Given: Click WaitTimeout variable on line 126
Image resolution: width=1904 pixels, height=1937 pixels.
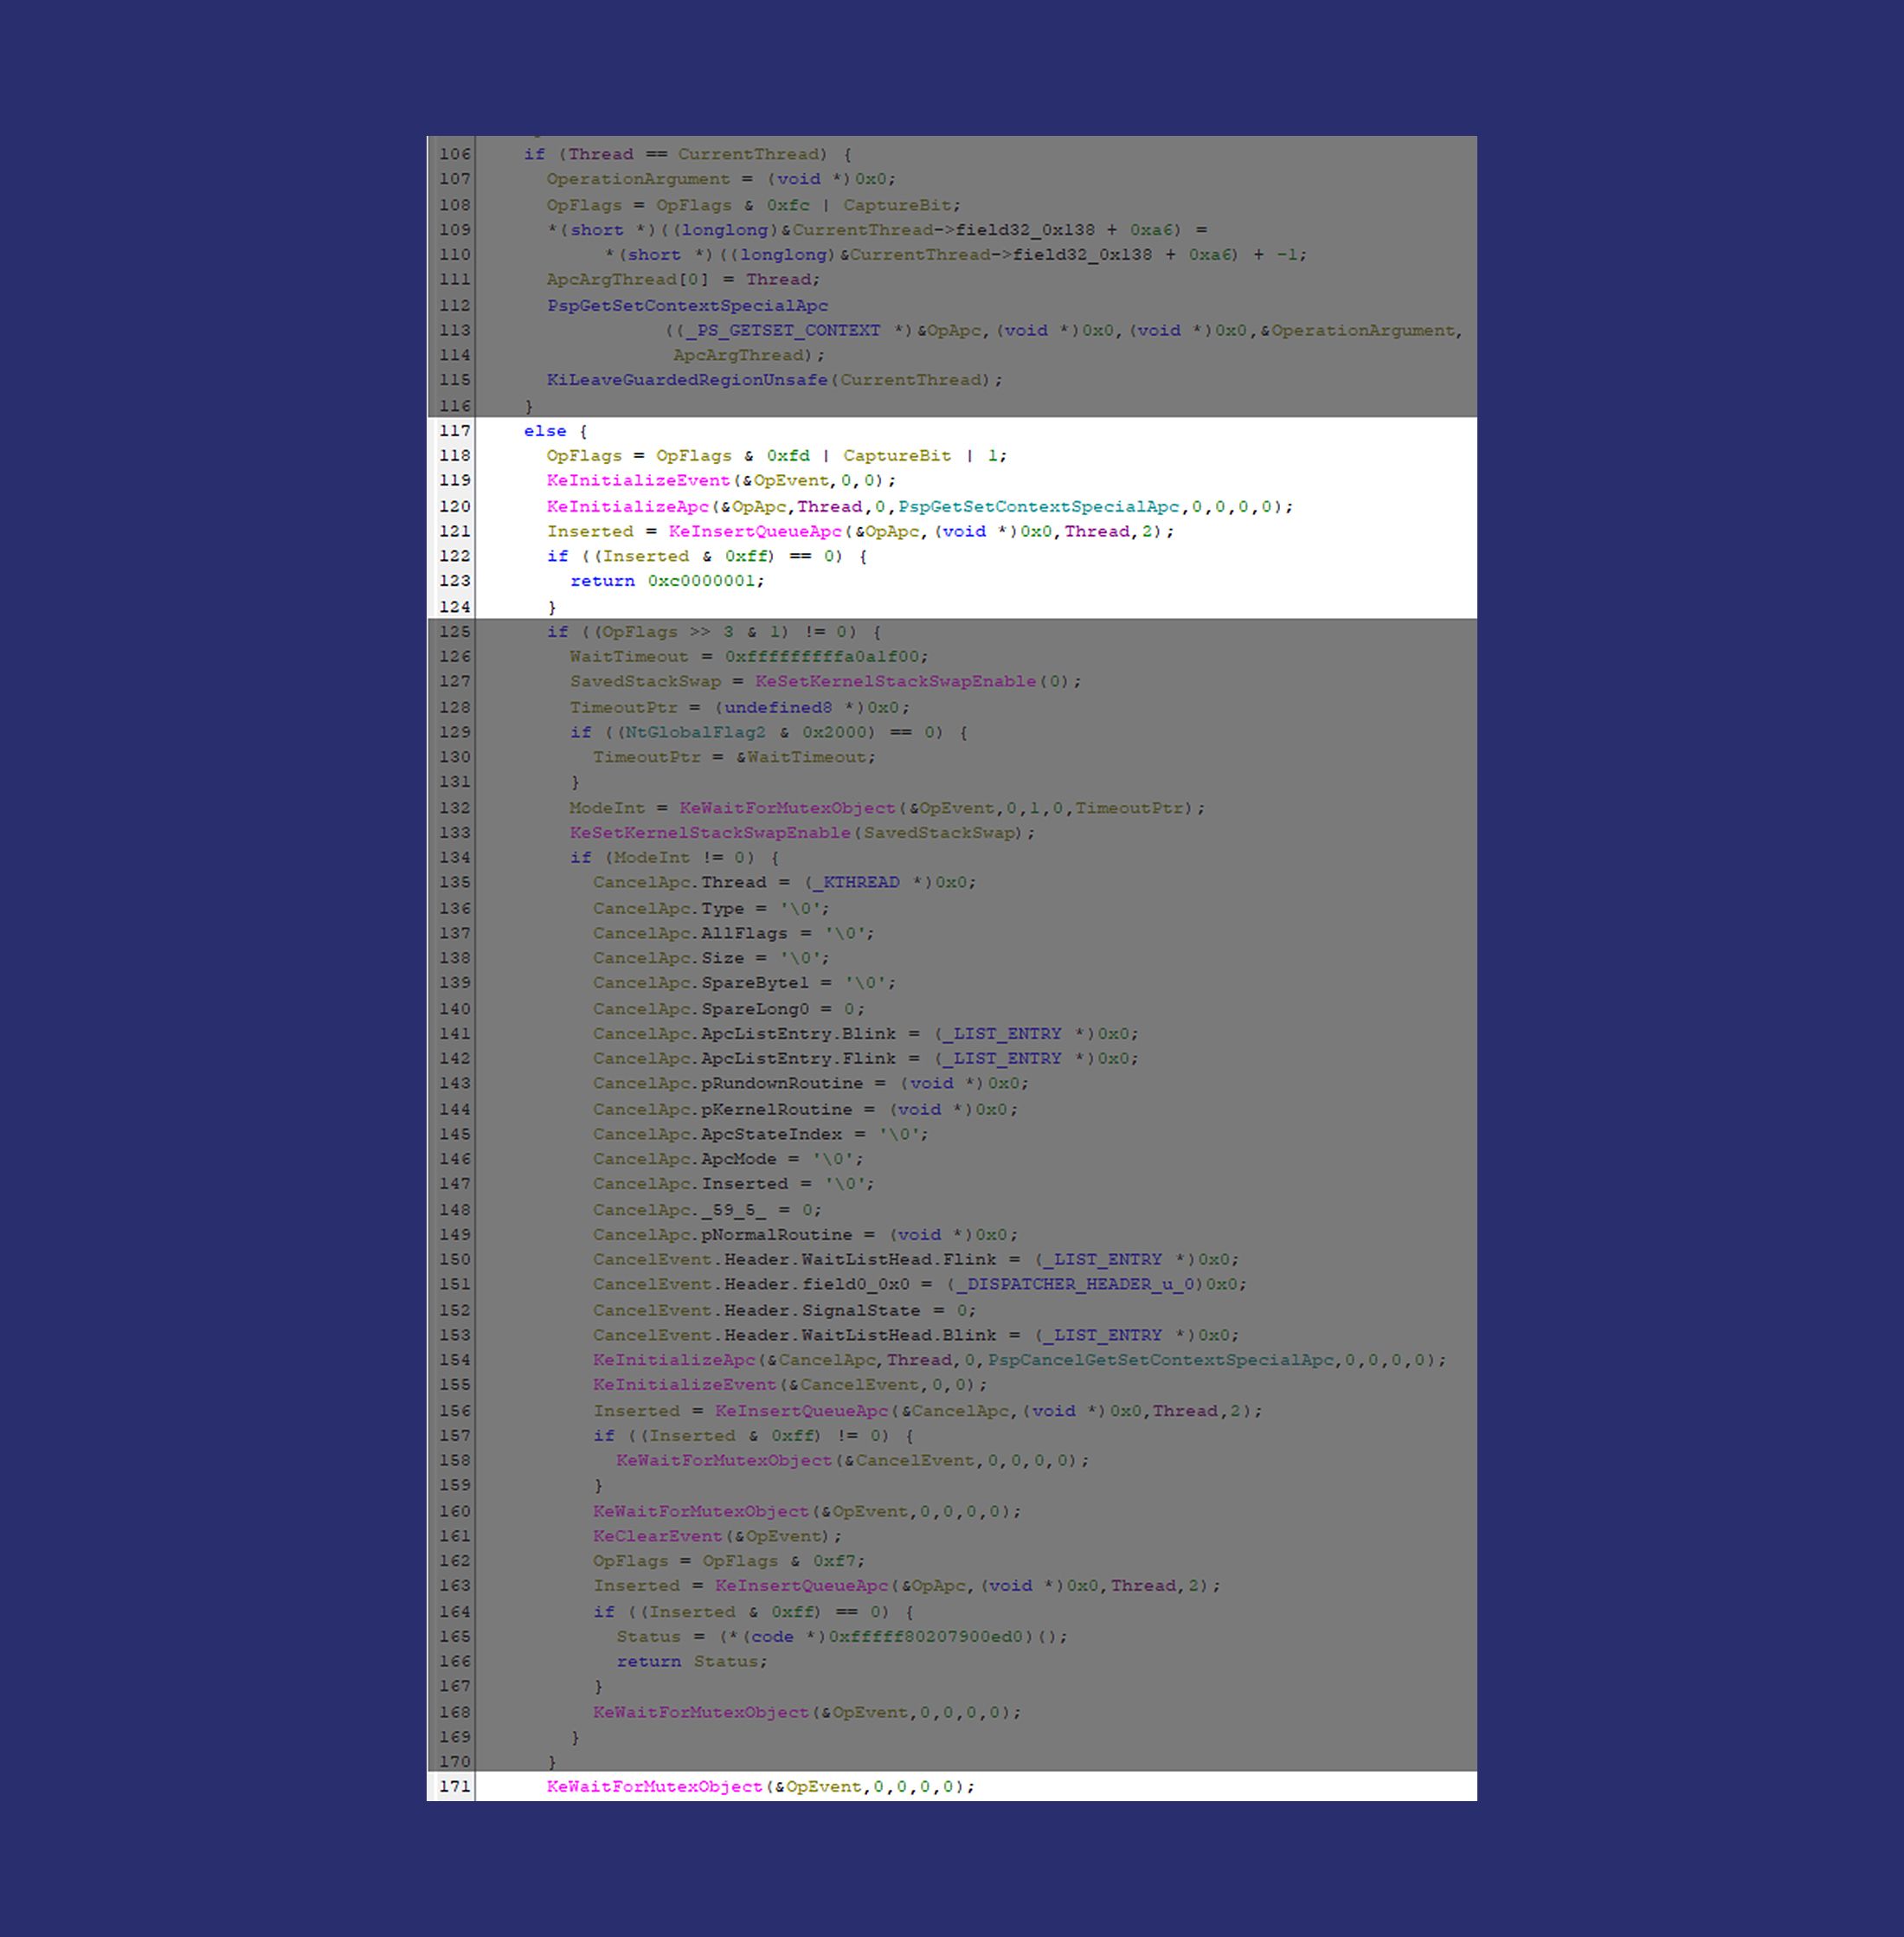Looking at the screenshot, I should [x=629, y=657].
